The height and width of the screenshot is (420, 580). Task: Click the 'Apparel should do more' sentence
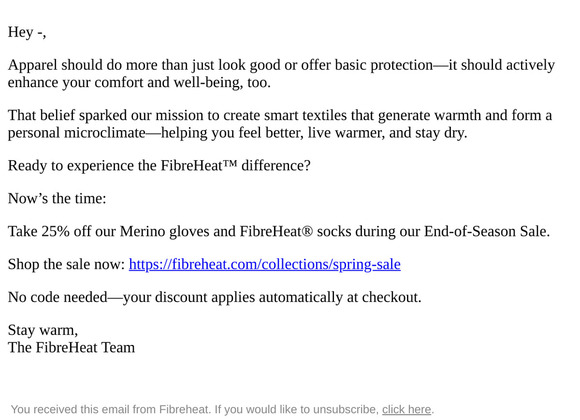pyautogui.click(x=281, y=65)
